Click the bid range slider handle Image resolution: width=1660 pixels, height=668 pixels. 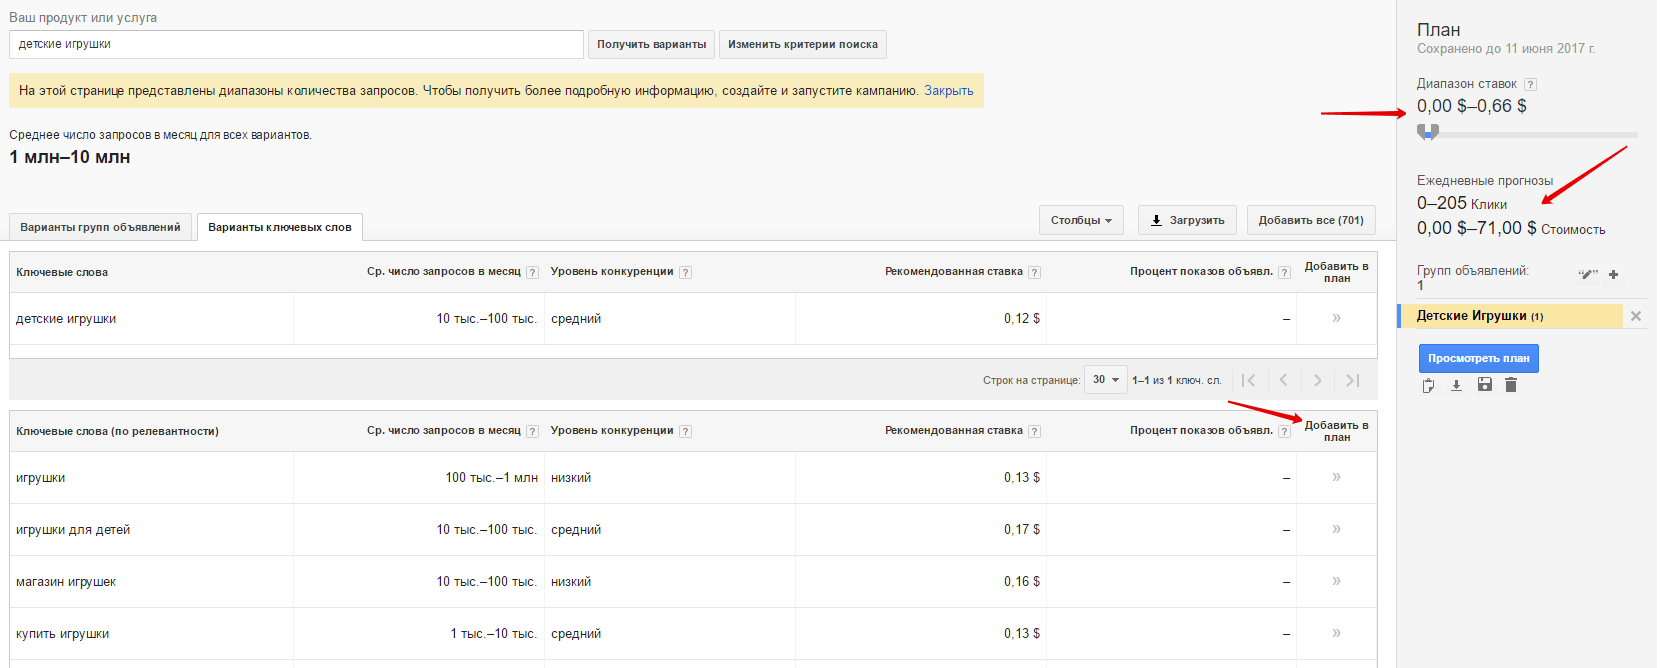click(x=1428, y=132)
